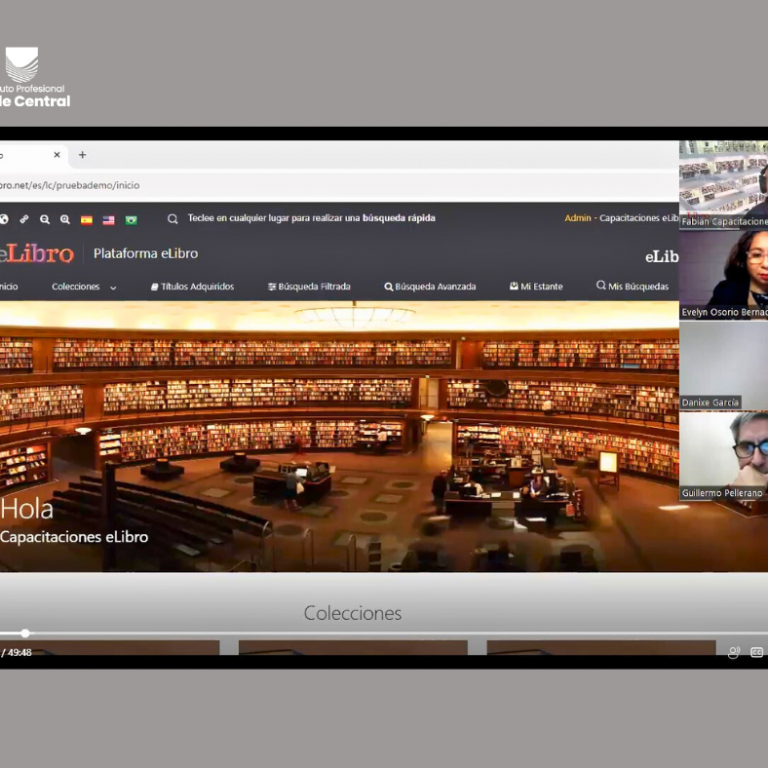Switch language with the Brazilian flag
The height and width of the screenshot is (768, 768).
131,219
